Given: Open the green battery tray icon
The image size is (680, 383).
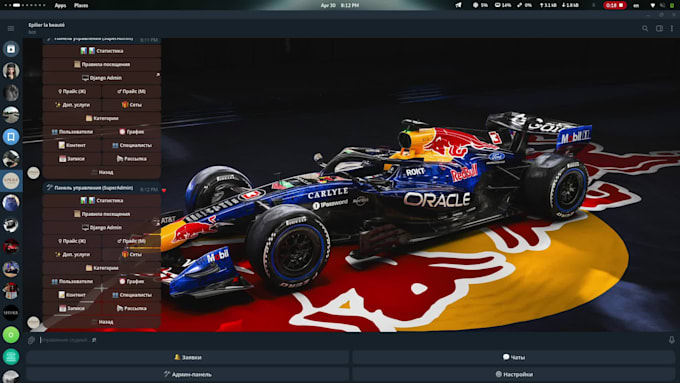Looking at the screenshot, I should [672, 5].
